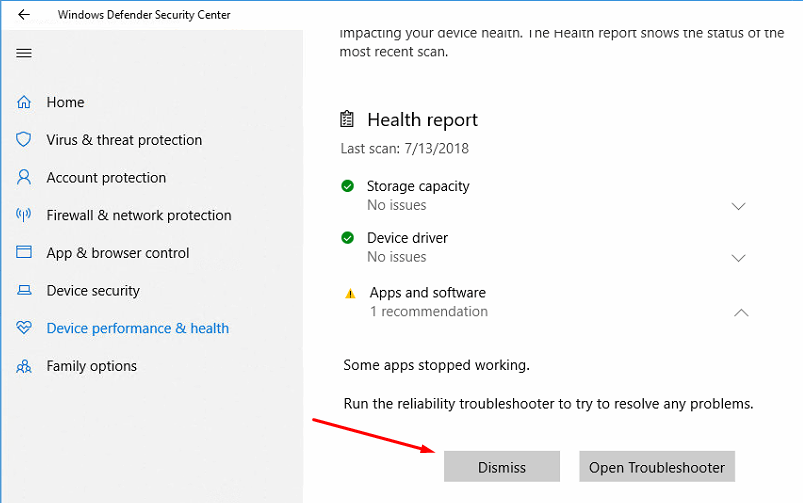The width and height of the screenshot is (803, 503).
Task: Open Firewall & network protection page
Action: [x=139, y=215]
